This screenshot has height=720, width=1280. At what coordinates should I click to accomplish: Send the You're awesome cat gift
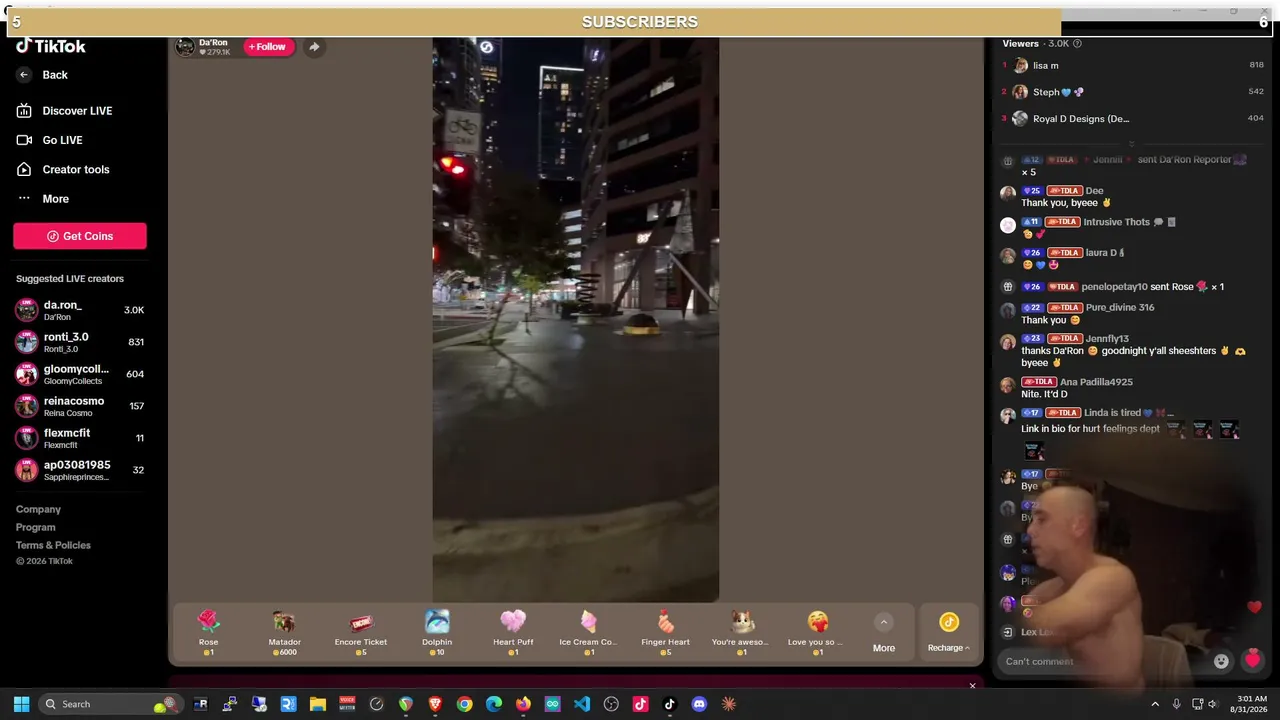[741, 633]
